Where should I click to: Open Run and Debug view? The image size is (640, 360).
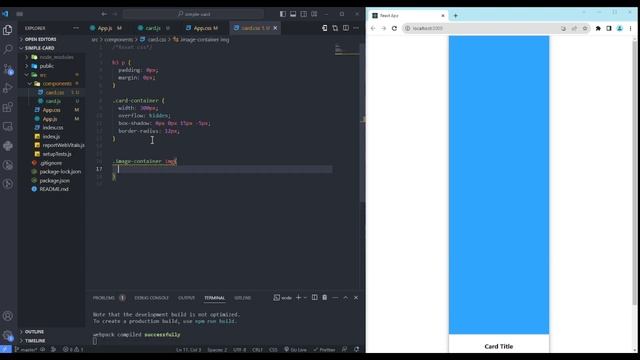pyautogui.click(x=7, y=88)
